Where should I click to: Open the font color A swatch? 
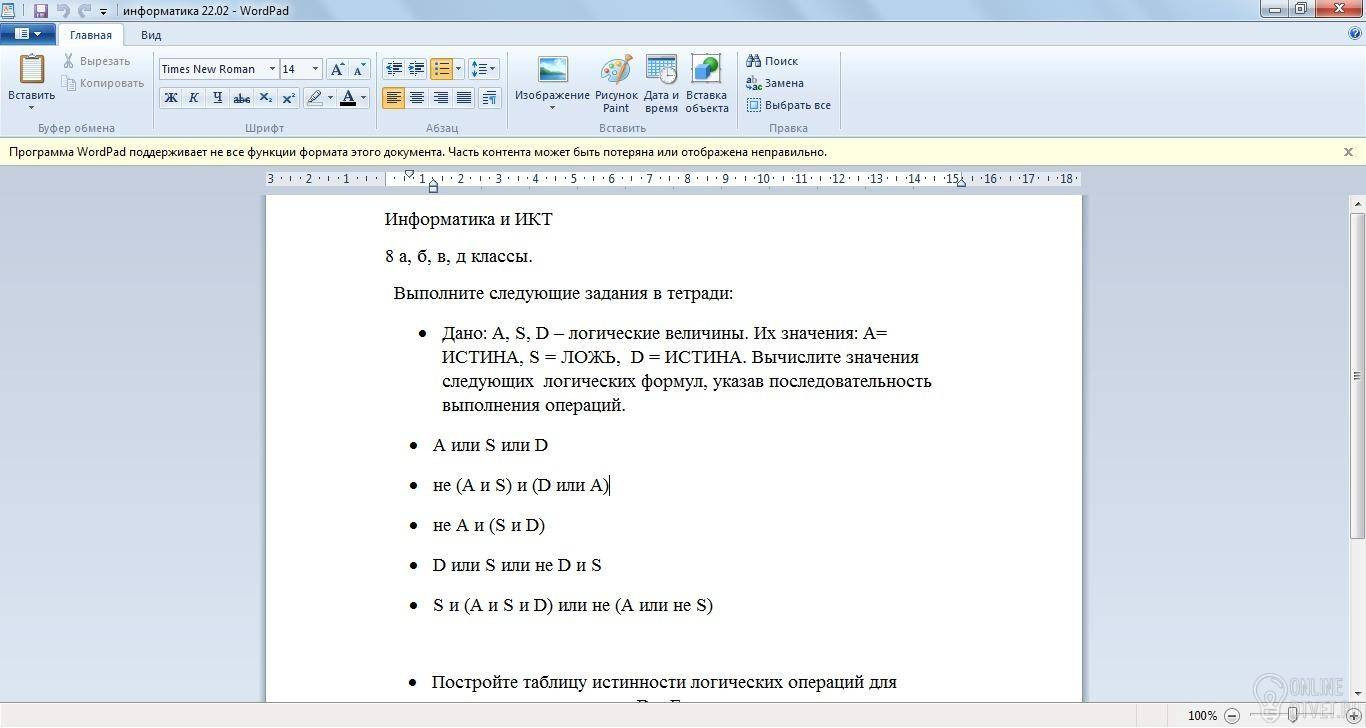[348, 98]
